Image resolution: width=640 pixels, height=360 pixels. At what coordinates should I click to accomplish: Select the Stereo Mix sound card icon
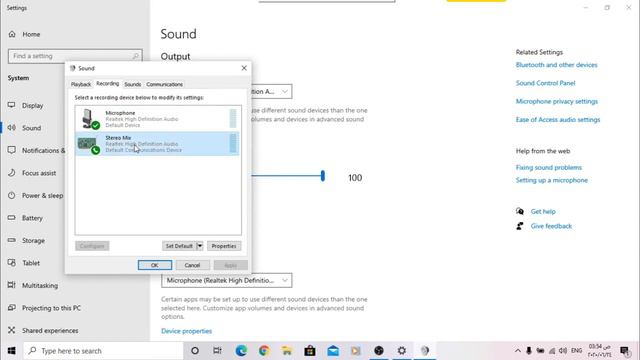pos(89,144)
